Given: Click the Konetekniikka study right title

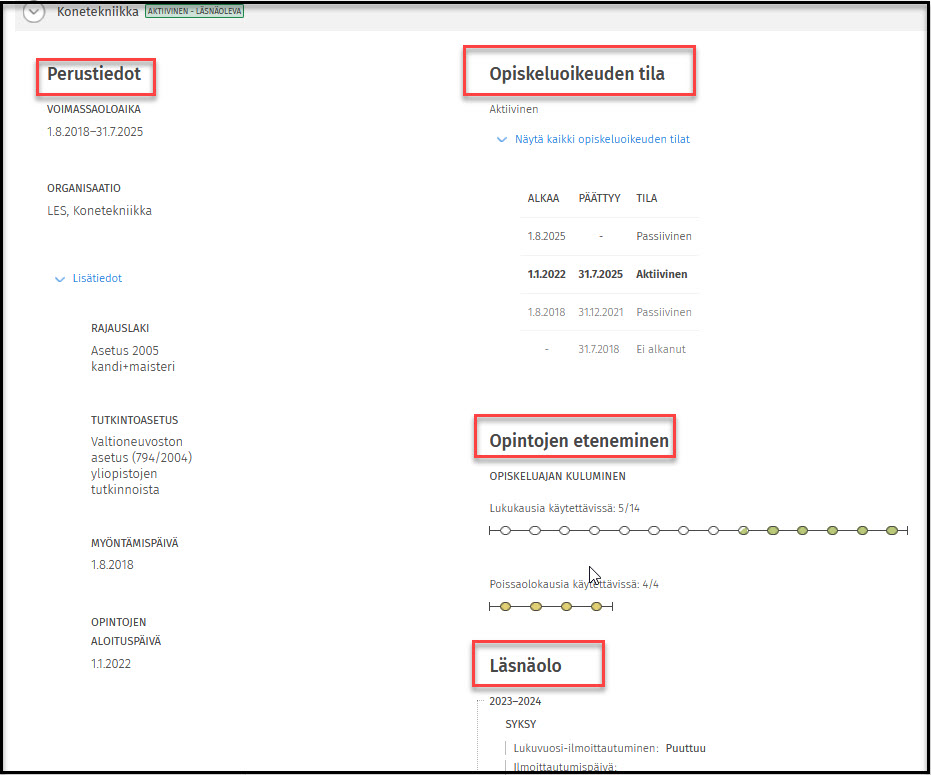Looking at the screenshot, I should 98,12.
